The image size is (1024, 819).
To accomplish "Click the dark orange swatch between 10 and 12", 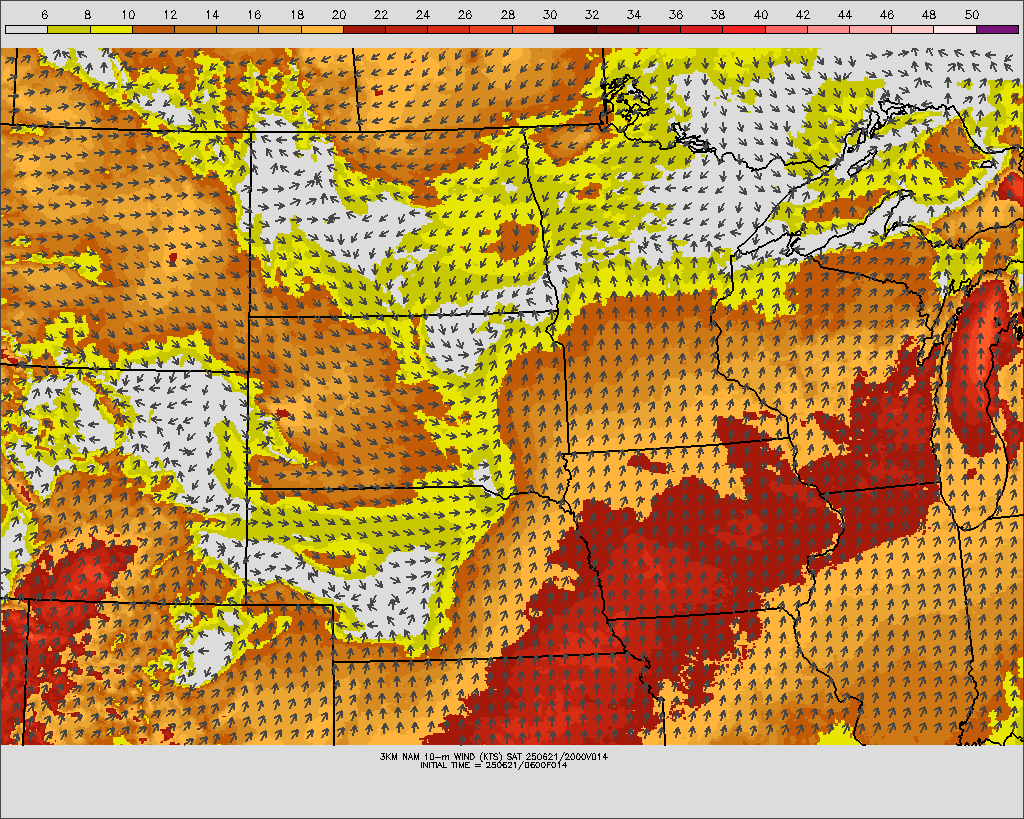I will click(x=153, y=29).
